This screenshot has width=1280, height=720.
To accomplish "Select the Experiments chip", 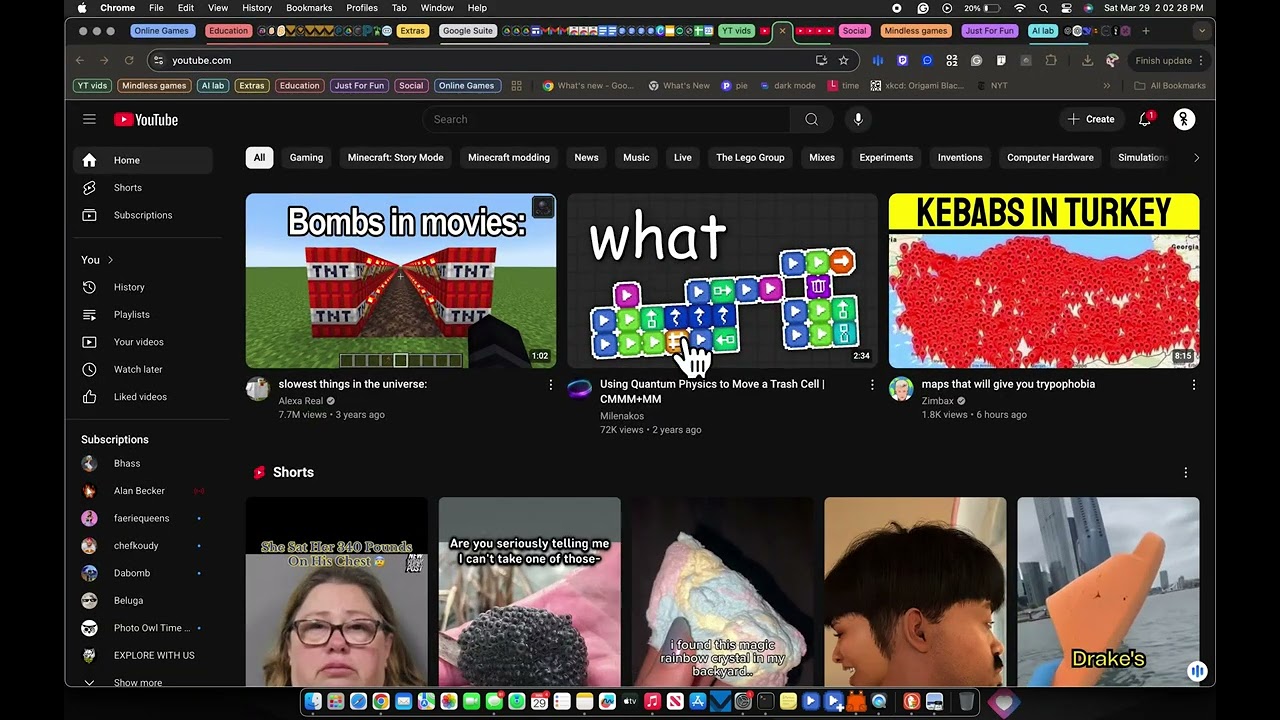I will [x=886, y=158].
